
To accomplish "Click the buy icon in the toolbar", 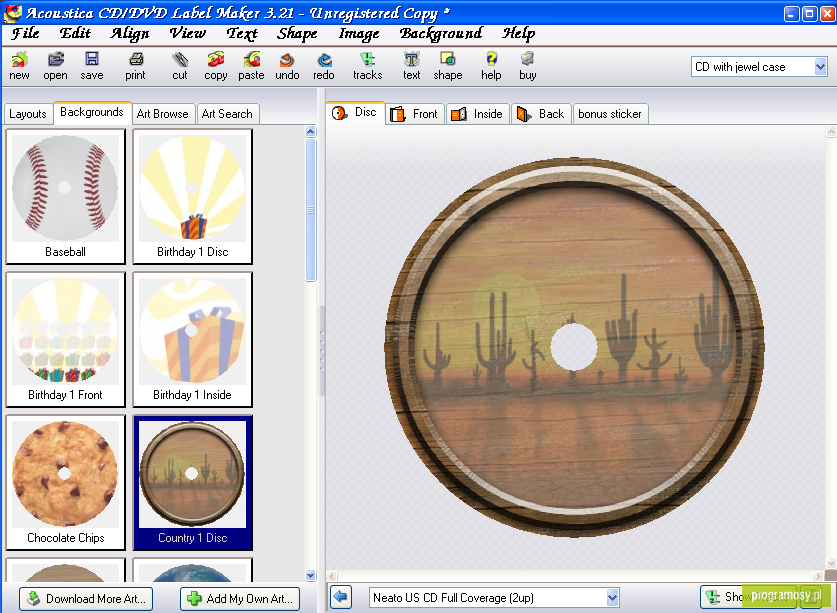I will coord(527,66).
